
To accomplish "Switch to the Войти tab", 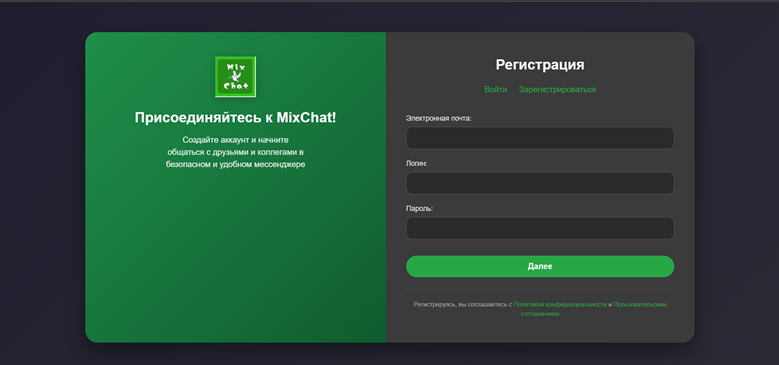I will (x=495, y=89).
